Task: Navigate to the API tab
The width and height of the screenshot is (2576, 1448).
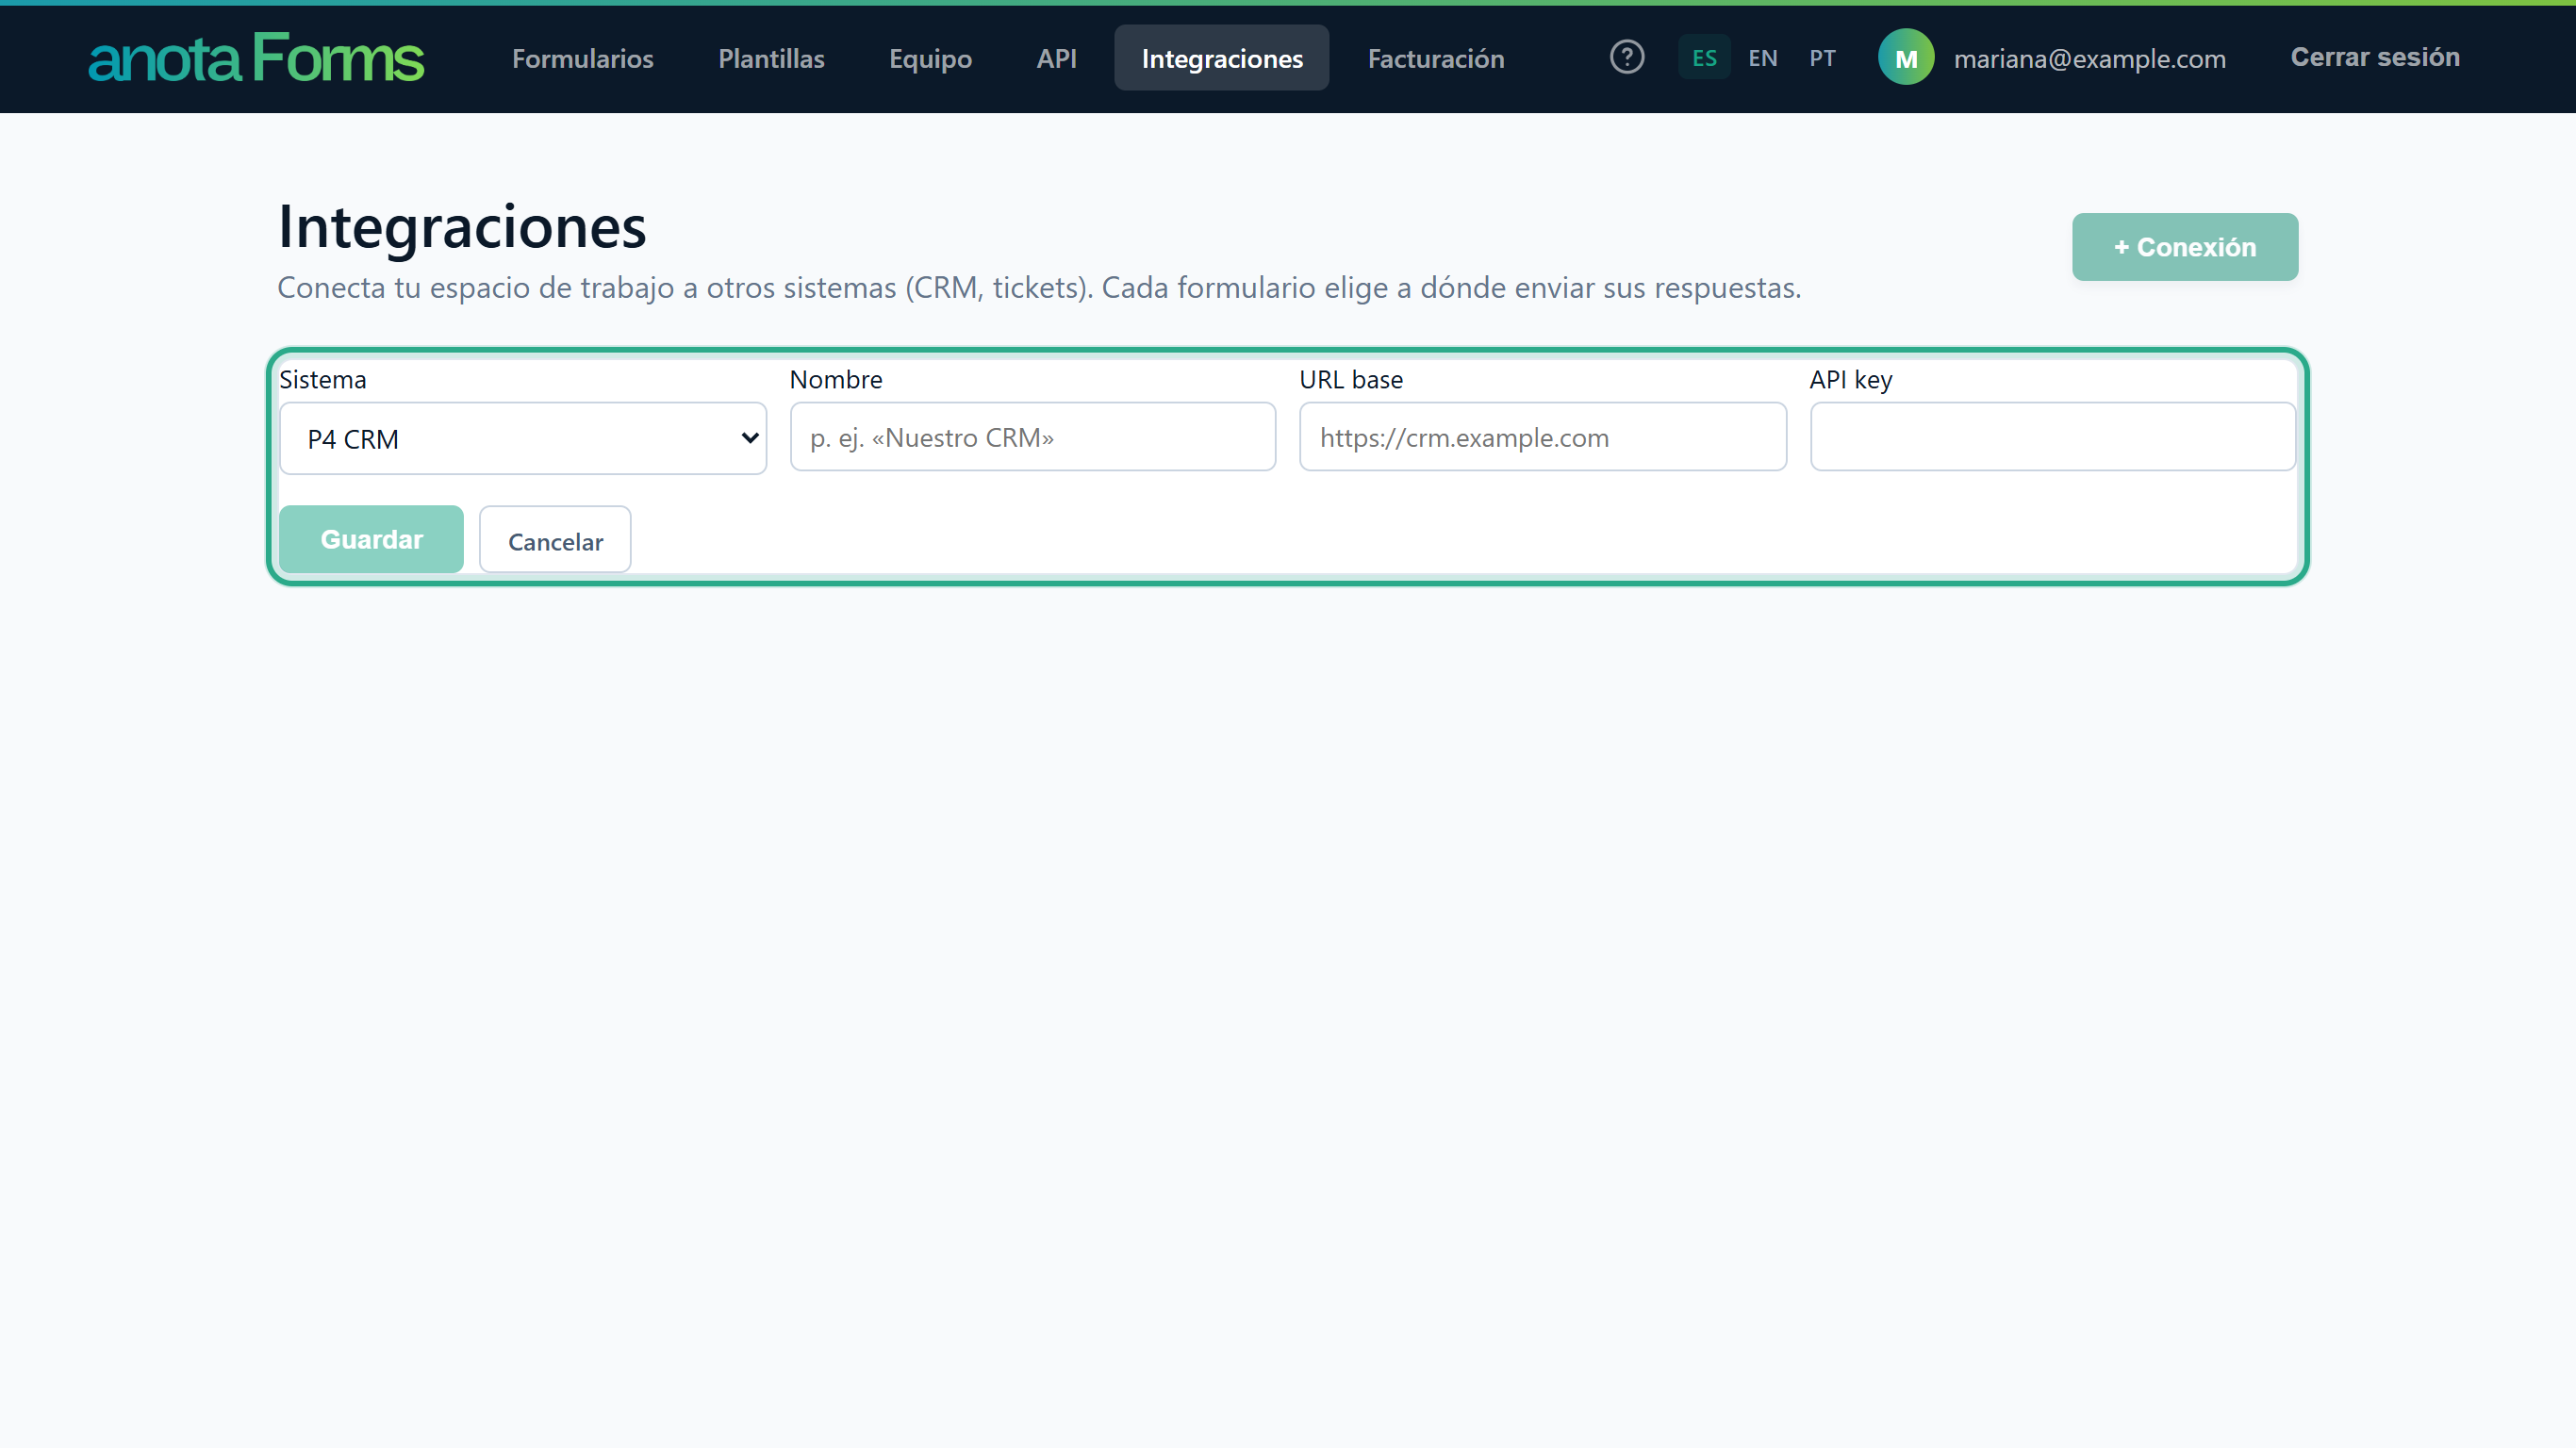Action: [1056, 58]
